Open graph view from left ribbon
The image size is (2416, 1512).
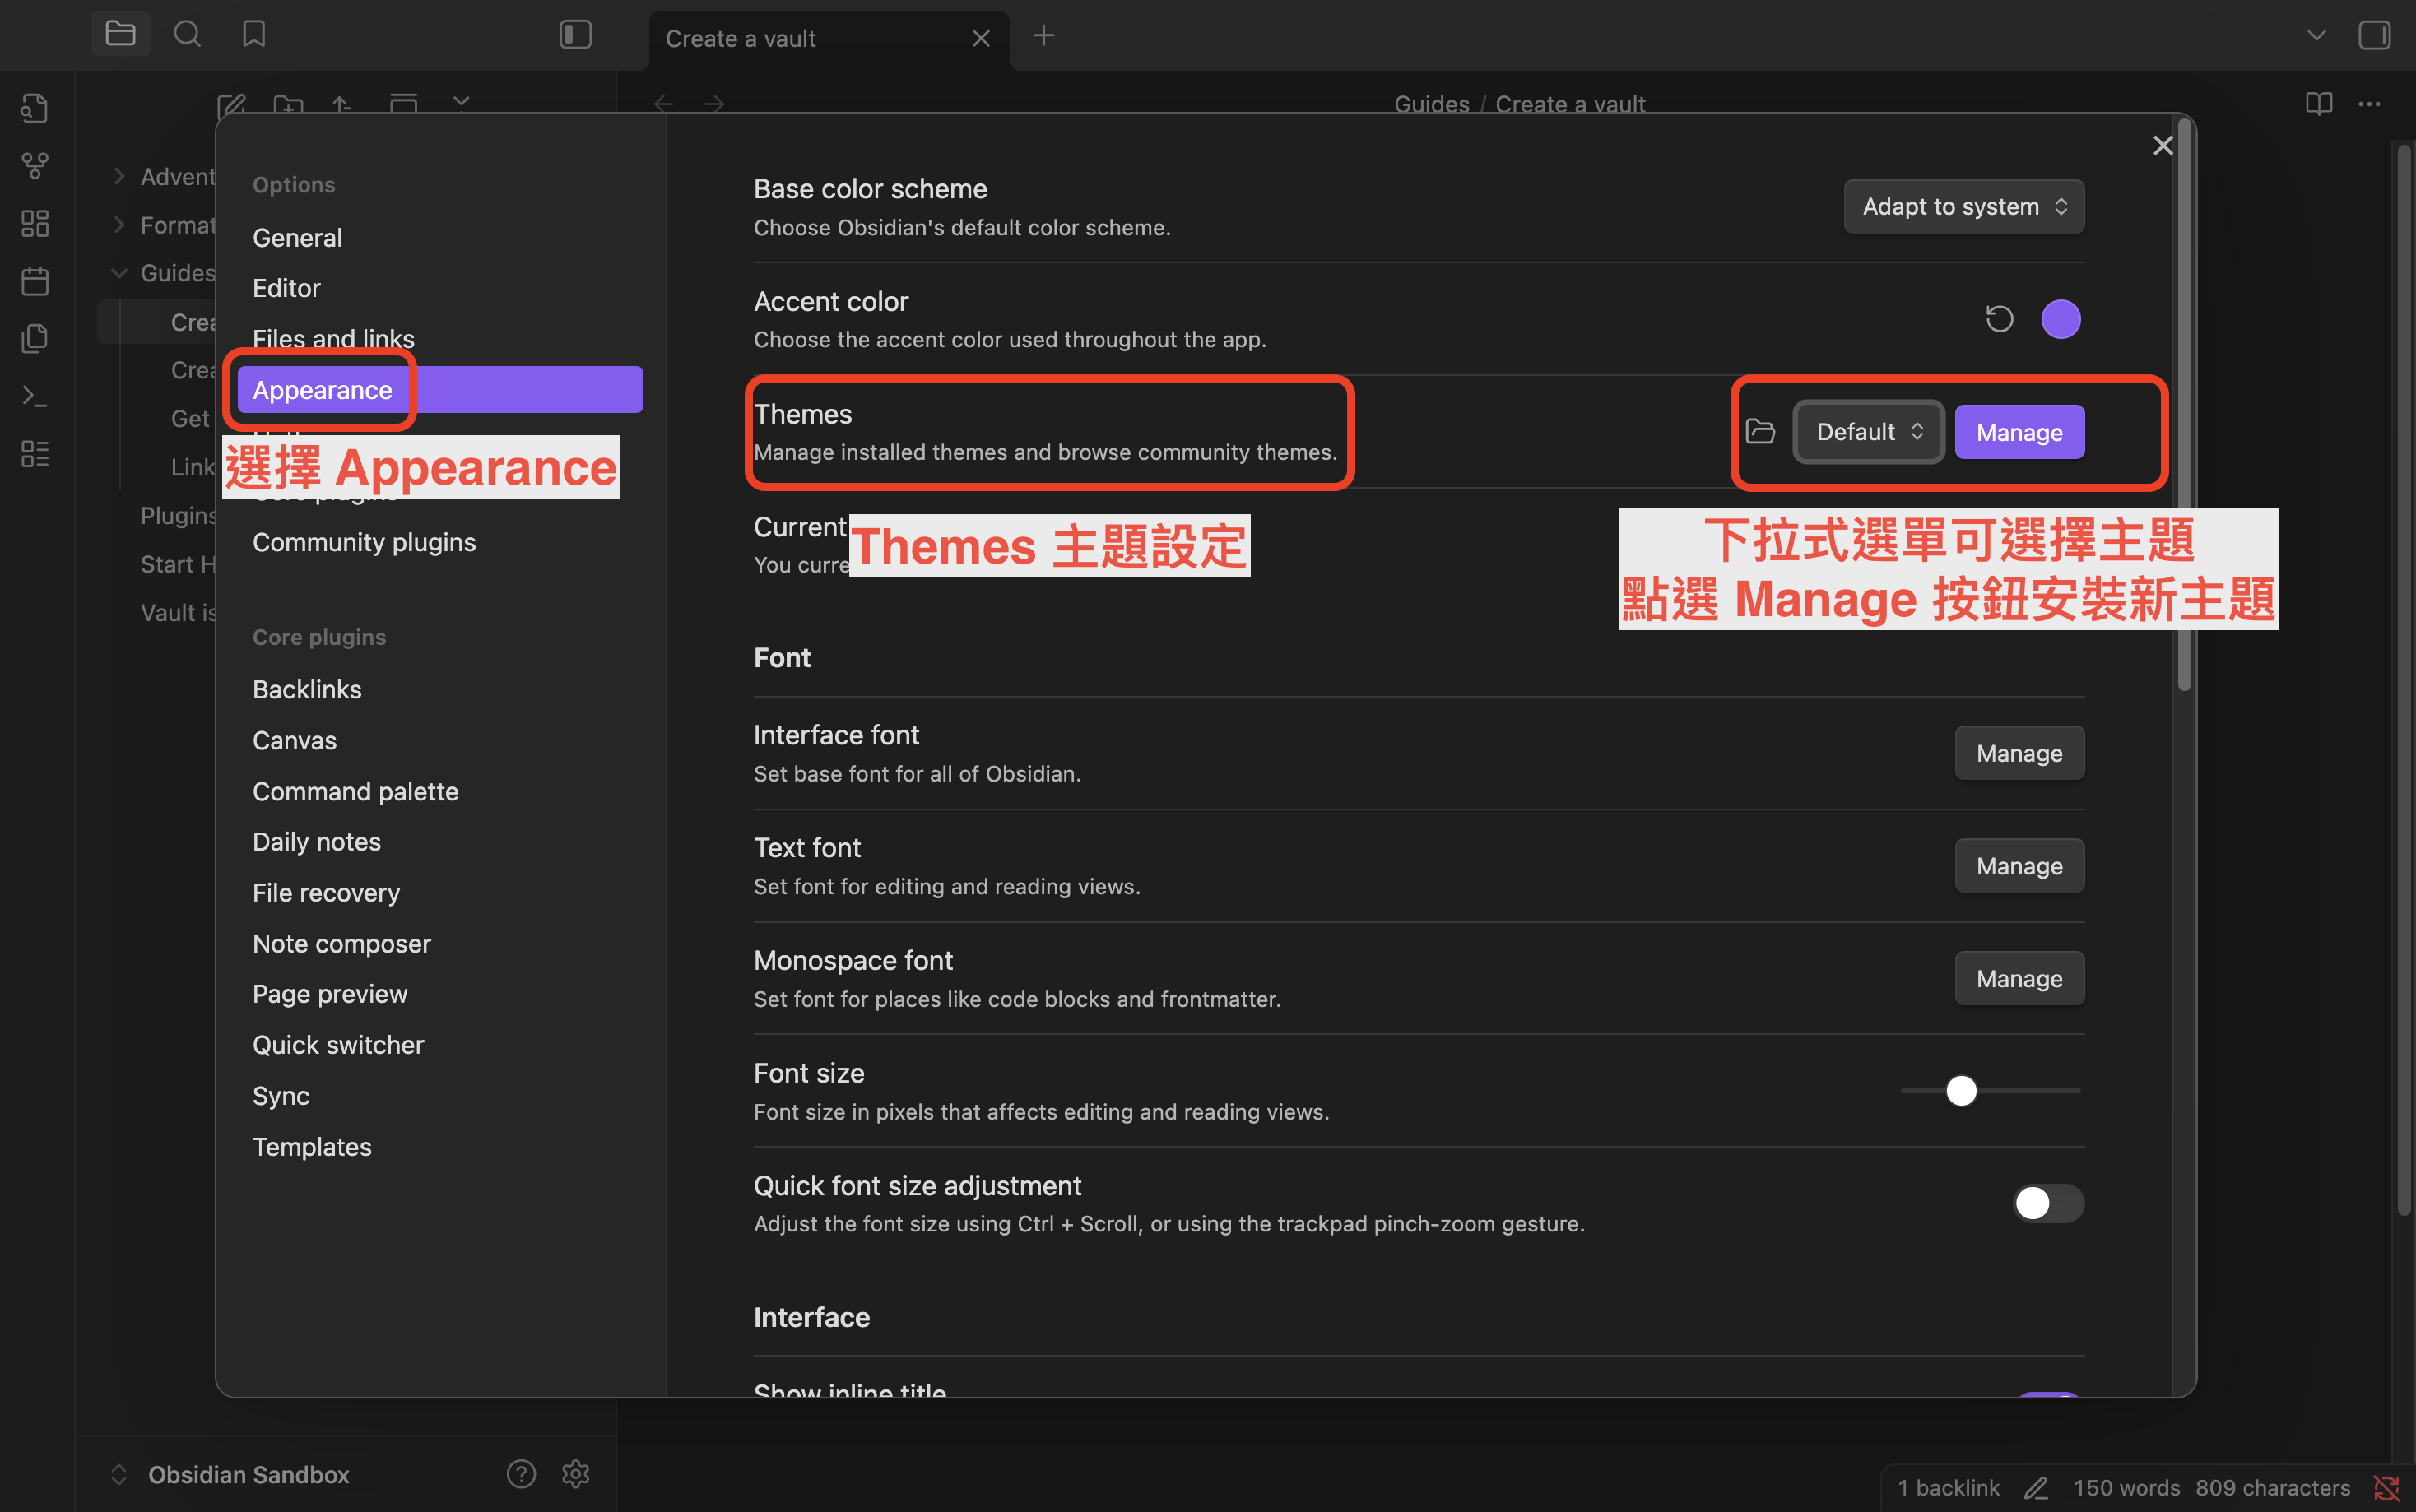click(x=35, y=165)
